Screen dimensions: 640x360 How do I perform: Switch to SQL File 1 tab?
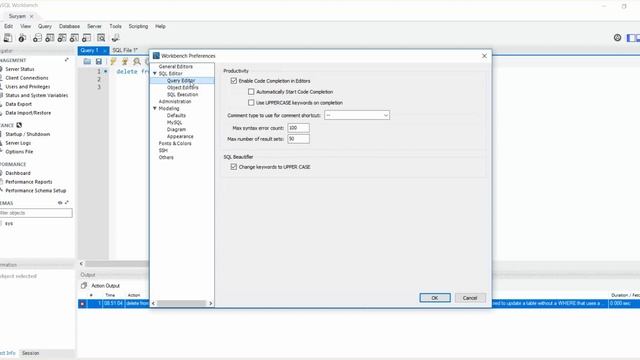pyautogui.click(x=125, y=51)
